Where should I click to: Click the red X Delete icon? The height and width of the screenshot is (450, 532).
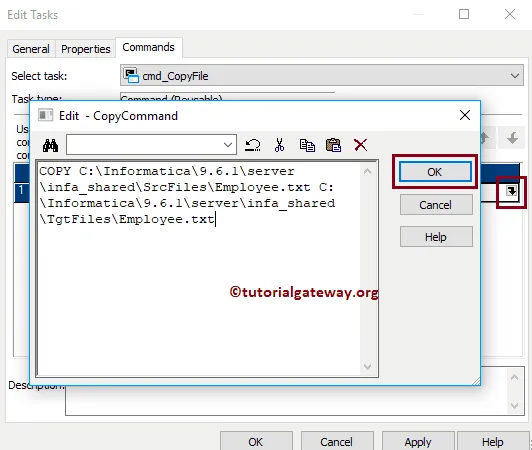pos(360,145)
